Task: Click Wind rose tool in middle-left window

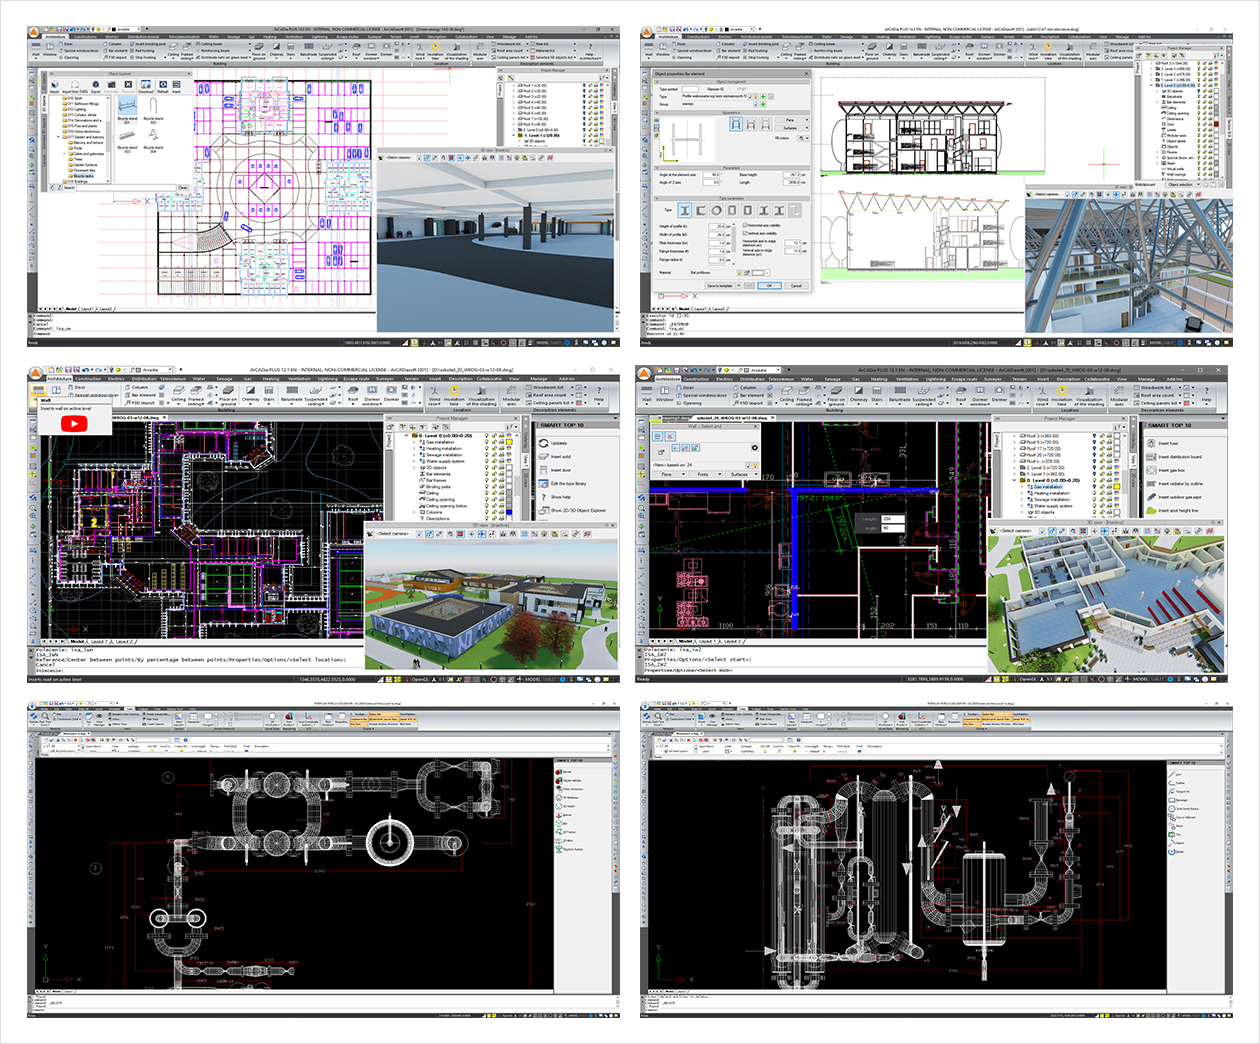Action: coord(434,397)
